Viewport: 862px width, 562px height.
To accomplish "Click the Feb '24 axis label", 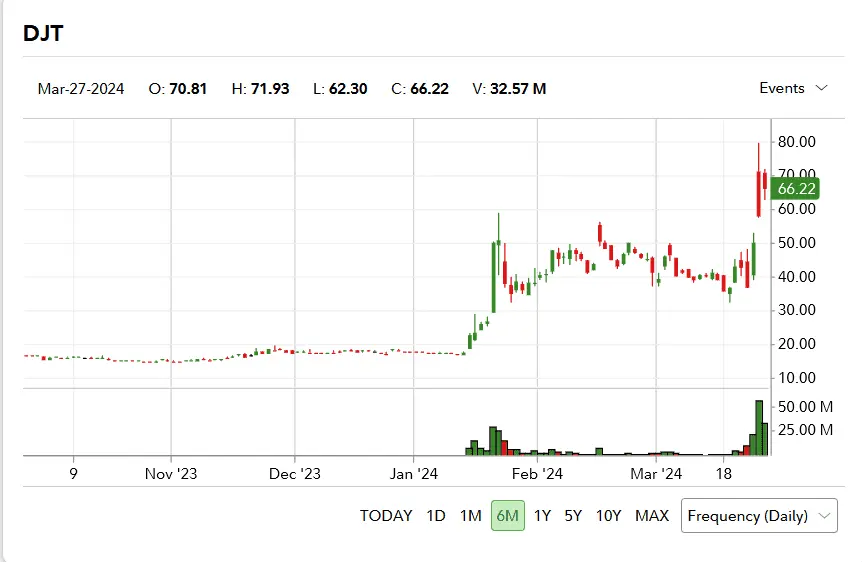I will pos(537,473).
